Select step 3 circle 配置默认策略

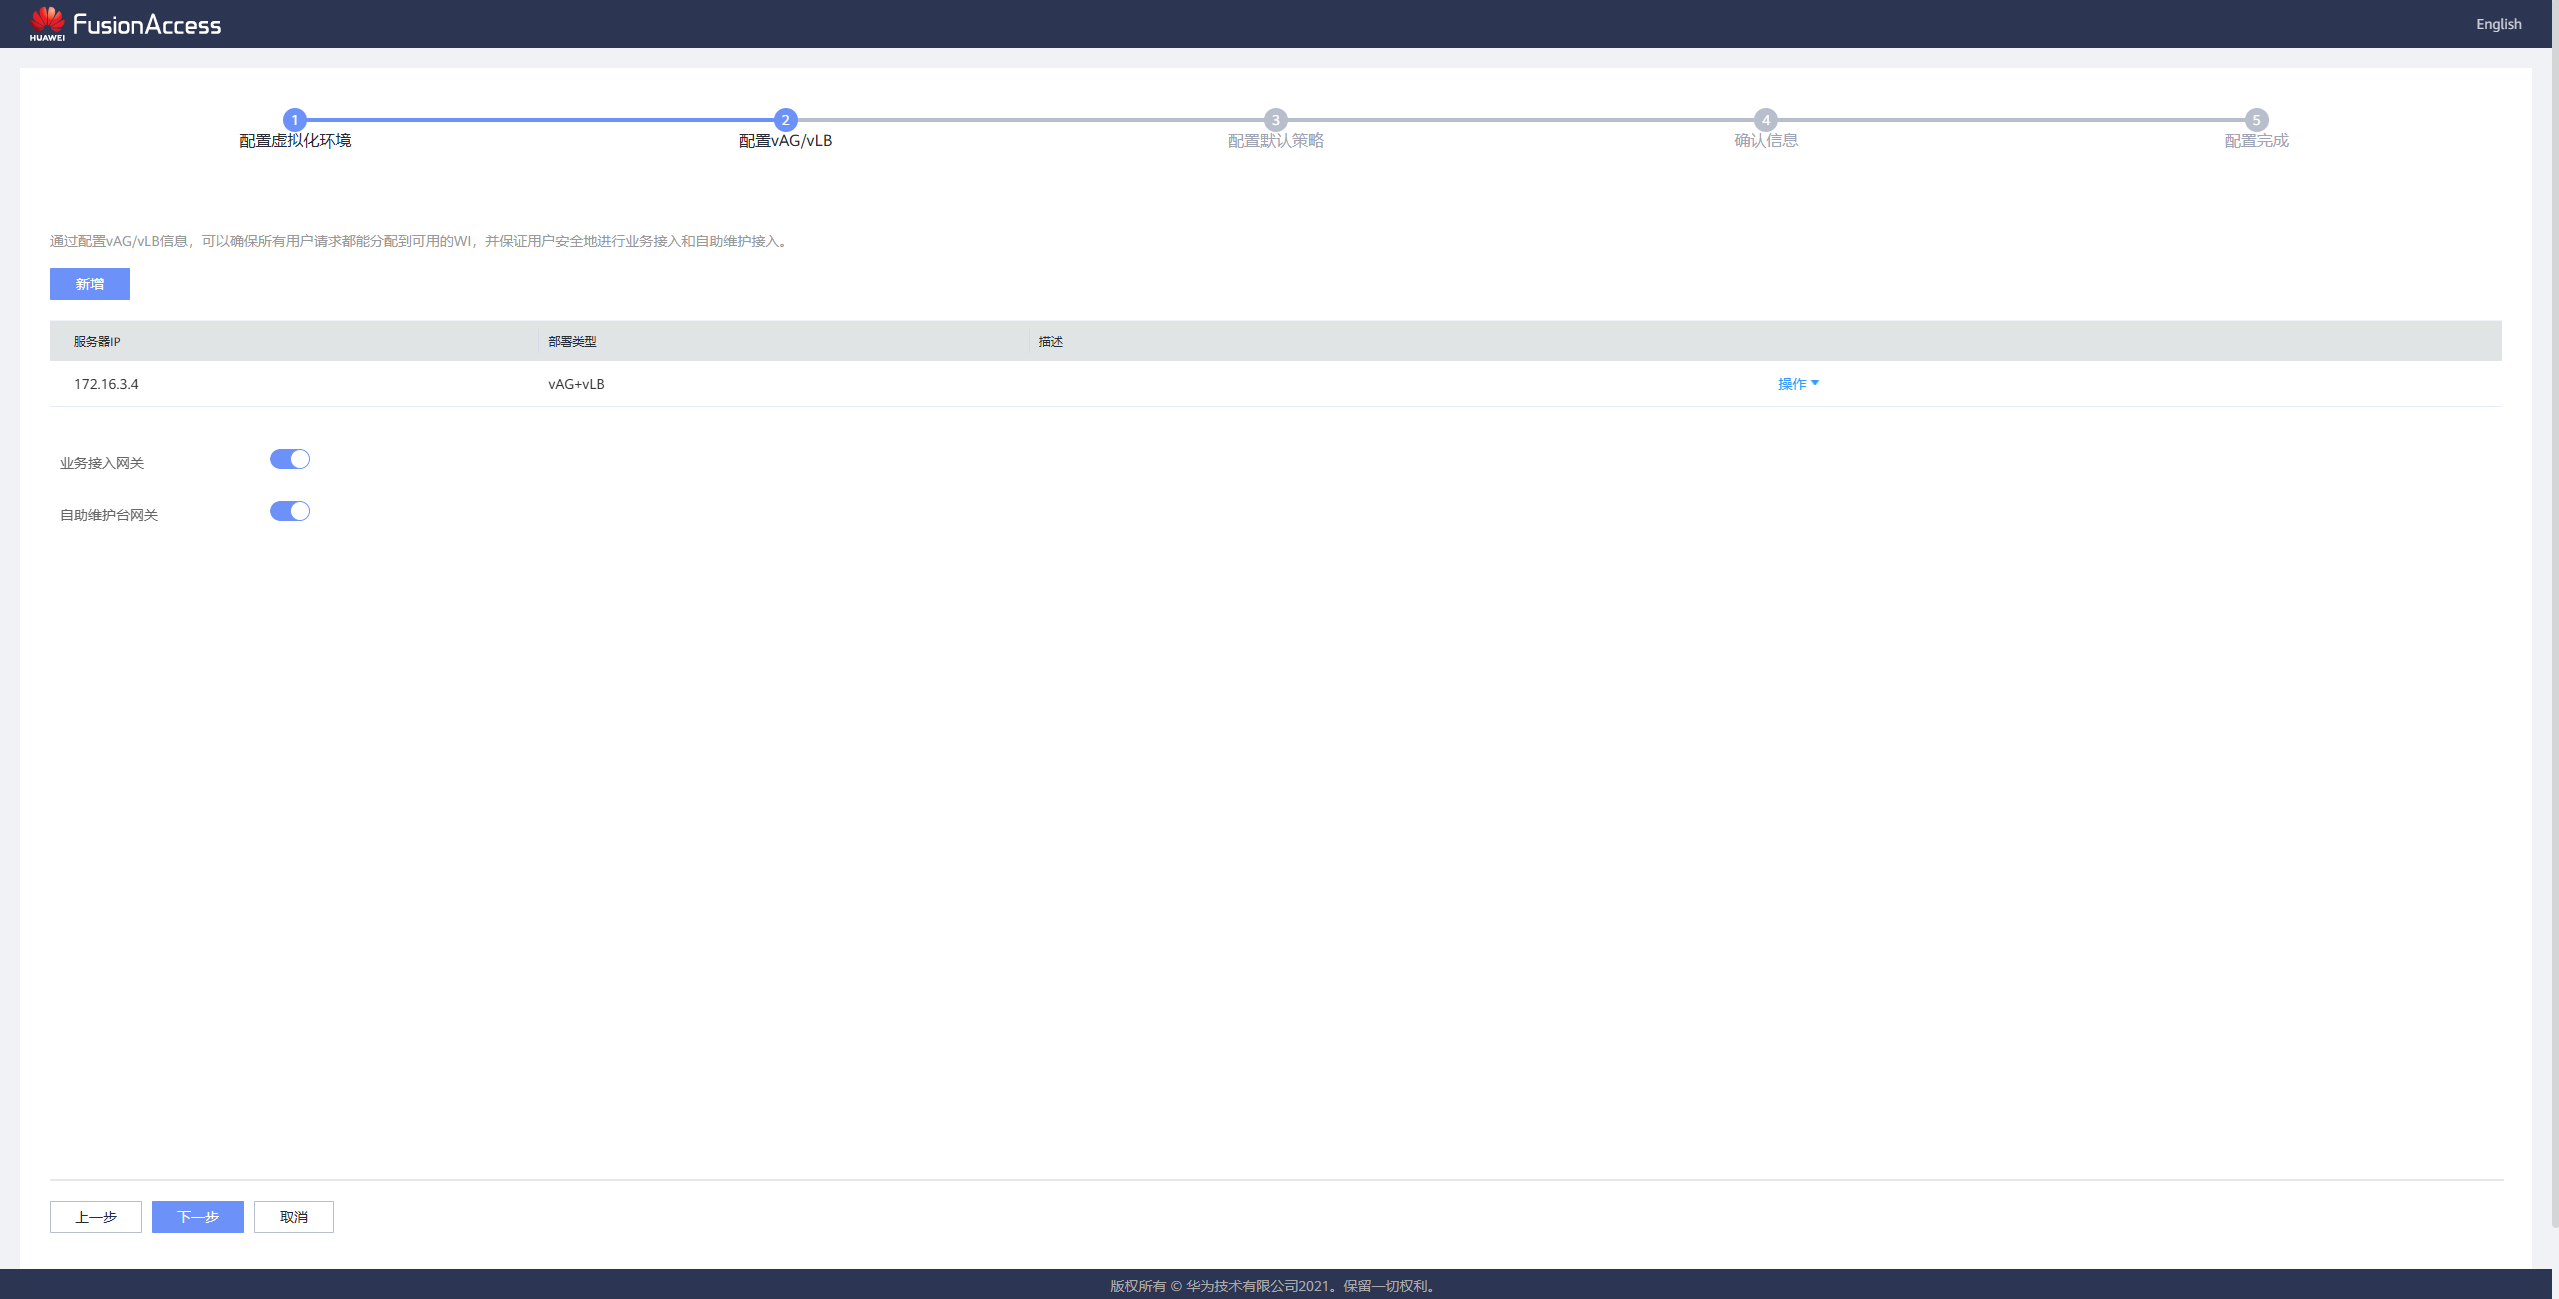[x=1275, y=120]
